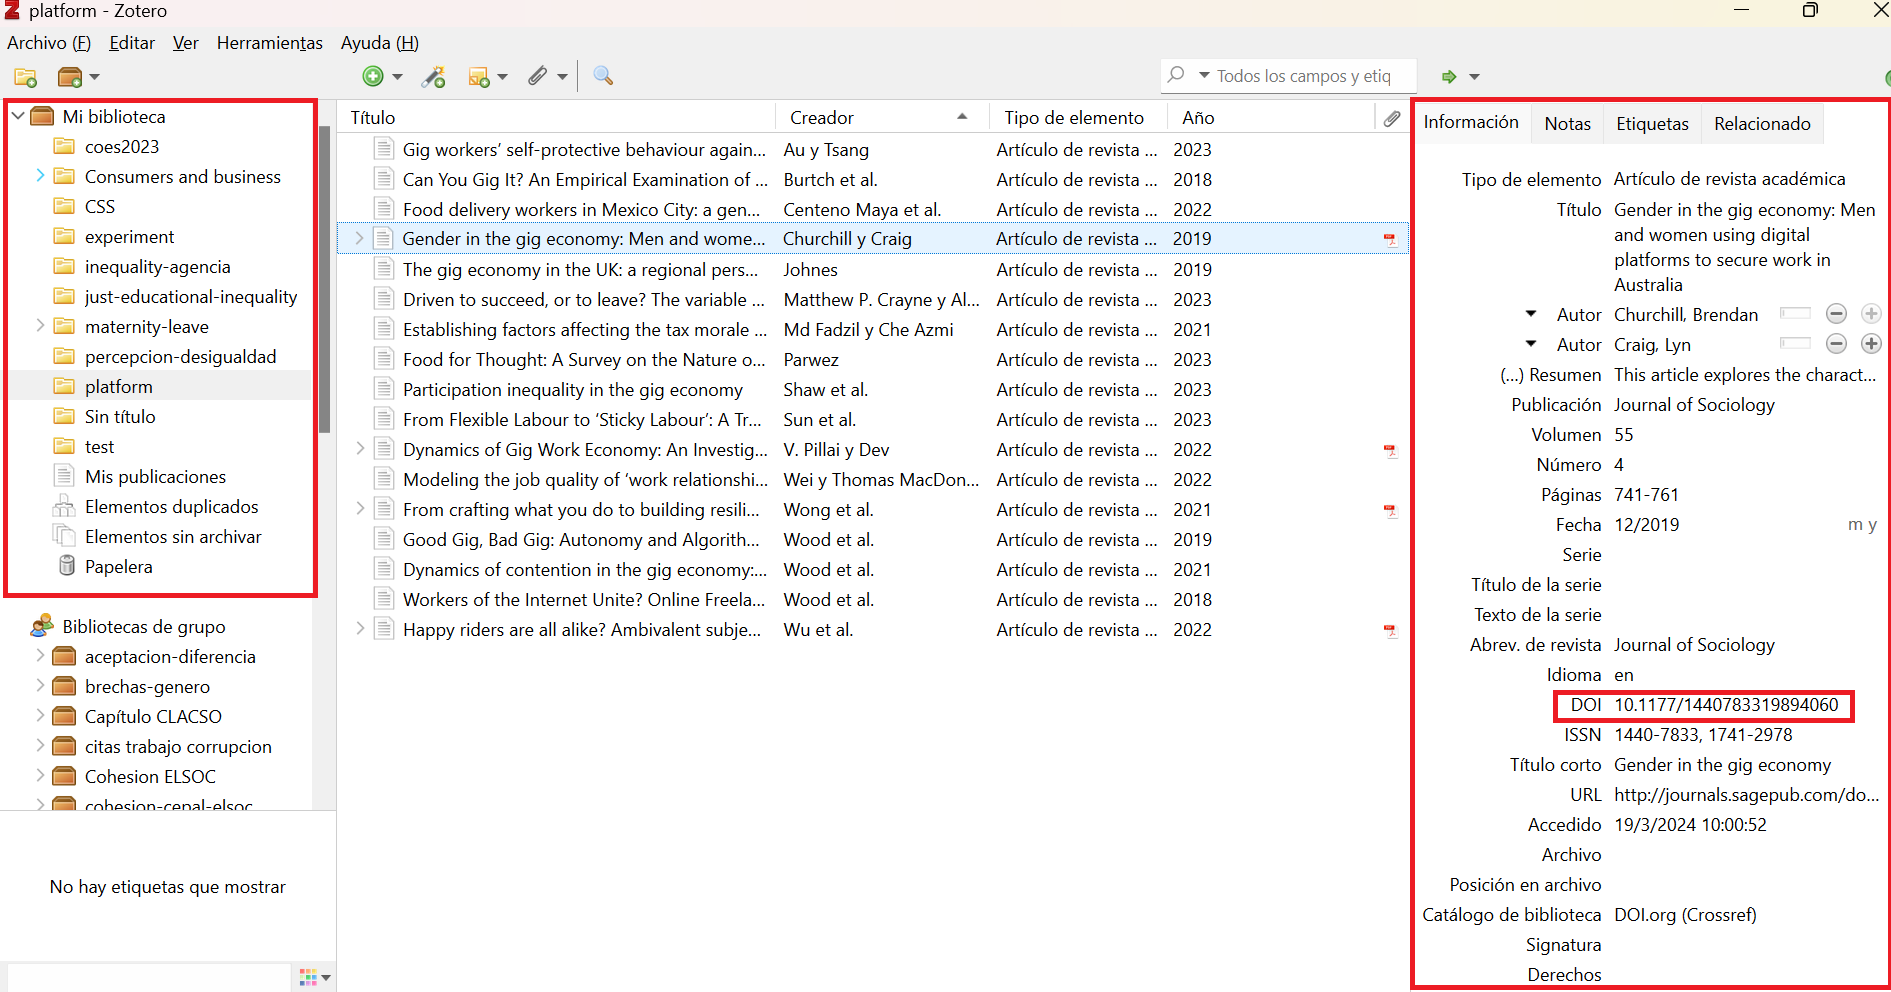Expand the maternity-leave collection
The image size is (1891, 992).
pos(40,326)
